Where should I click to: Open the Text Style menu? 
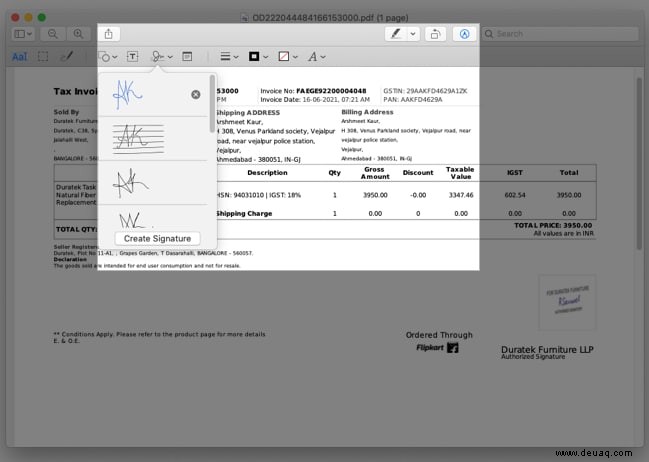(316, 57)
